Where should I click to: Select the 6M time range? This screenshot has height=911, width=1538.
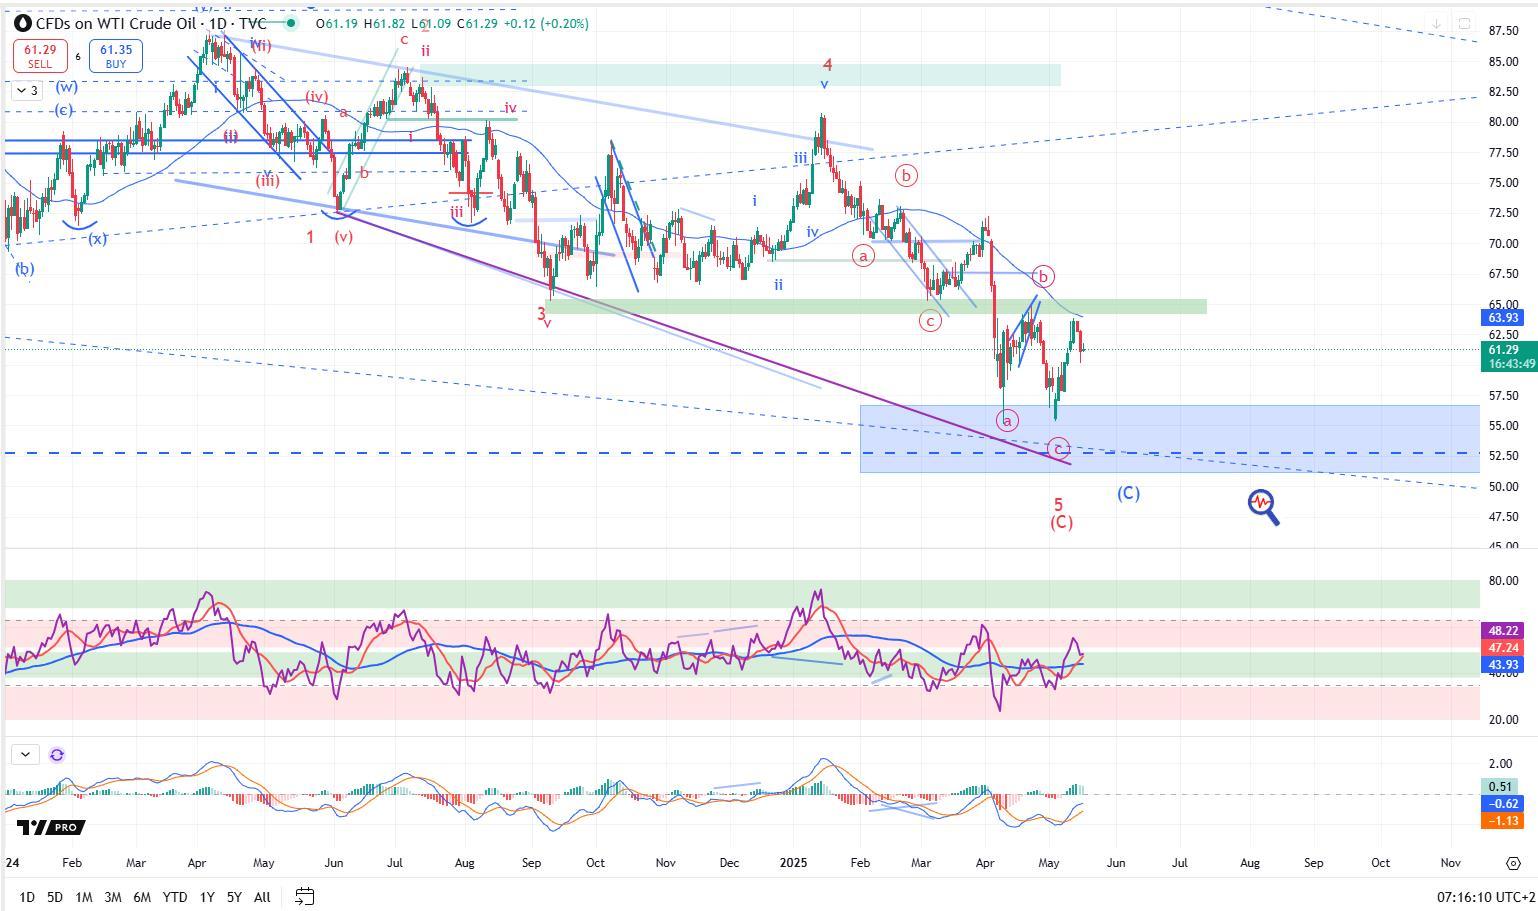point(142,897)
